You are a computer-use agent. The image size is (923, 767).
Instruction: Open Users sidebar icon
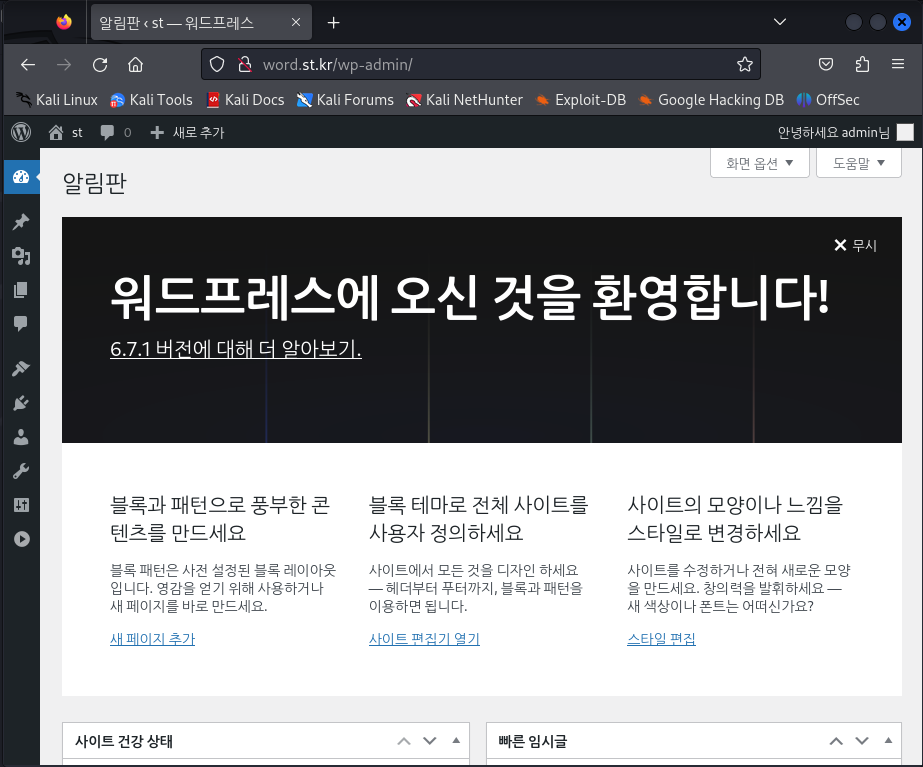(x=21, y=437)
